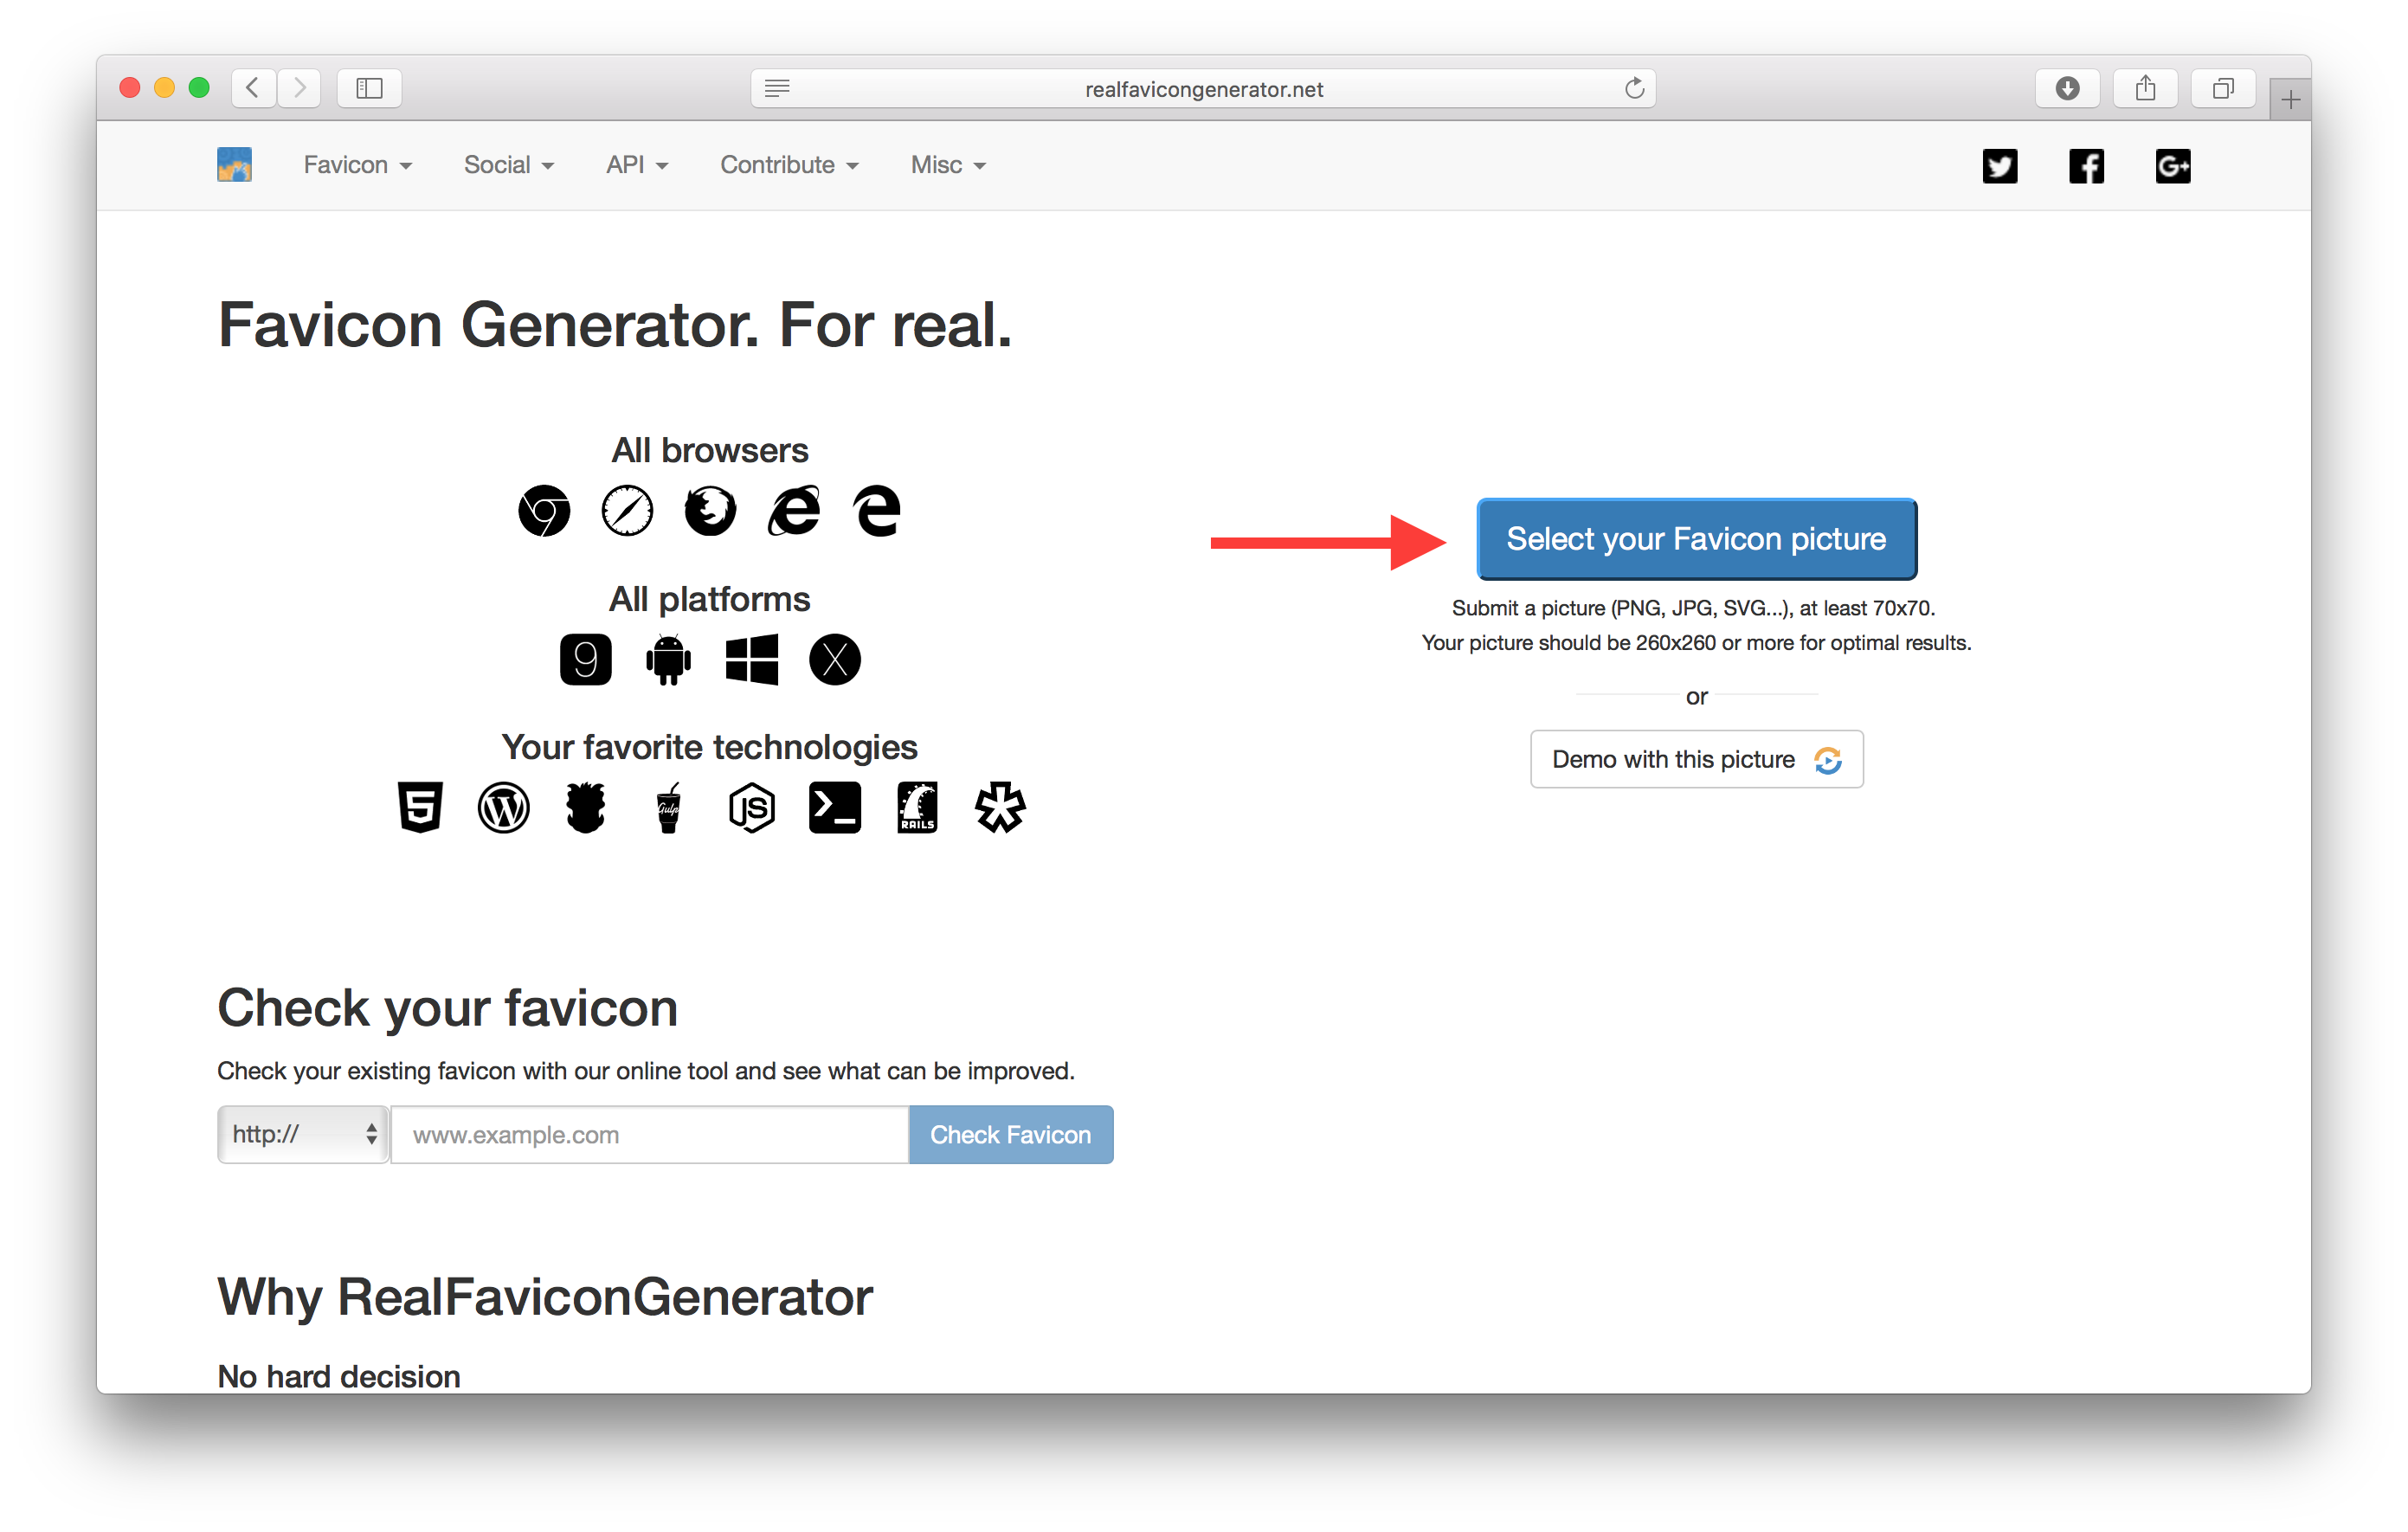Click the Check Favicon button

[x=1010, y=1134]
